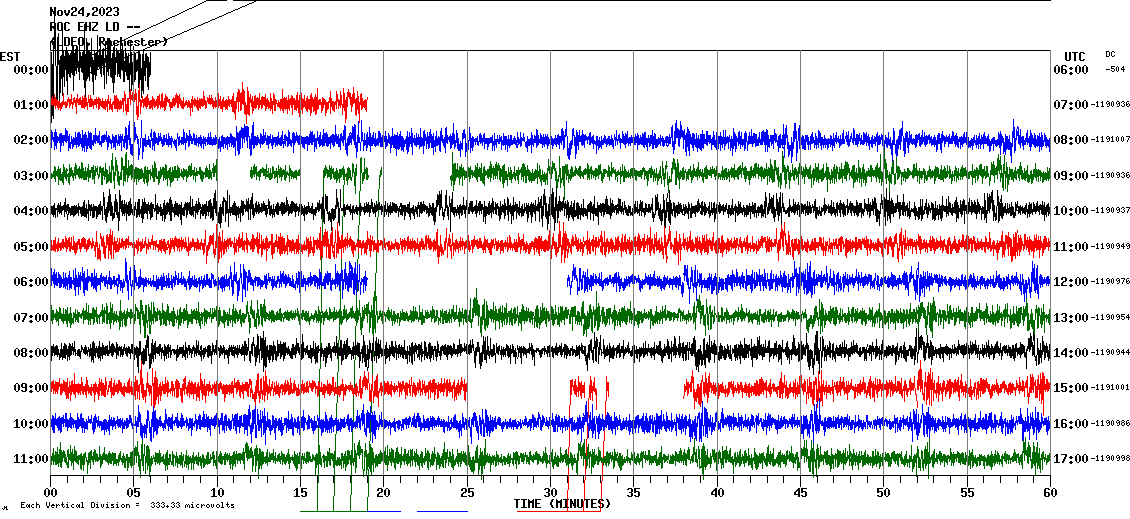This screenshot has height=519, width=1130.
Task: Click the DC offset value -1191007
Action: coord(1110,140)
